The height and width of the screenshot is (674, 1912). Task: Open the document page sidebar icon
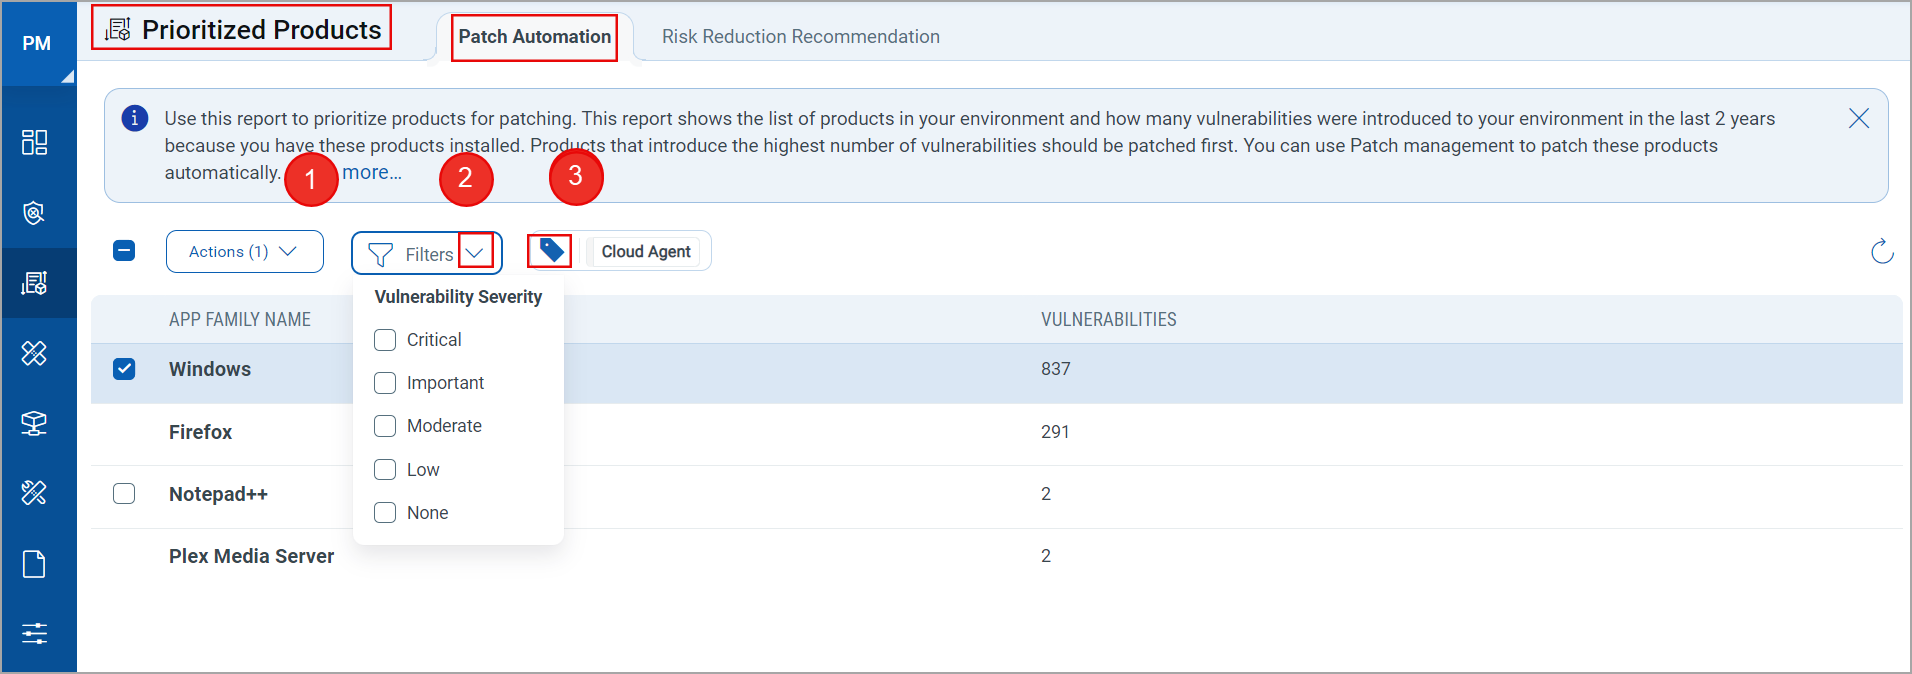pyautogui.click(x=34, y=564)
